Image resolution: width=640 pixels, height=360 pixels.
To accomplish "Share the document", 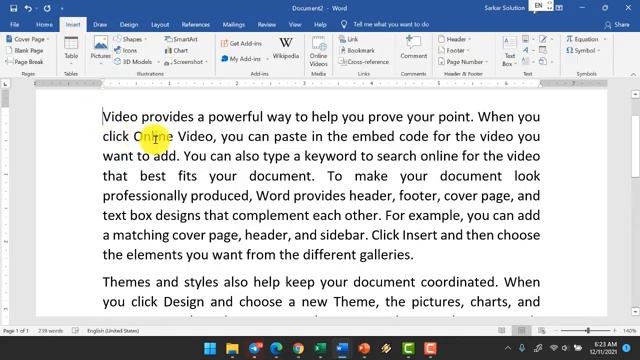I will click(x=617, y=25).
